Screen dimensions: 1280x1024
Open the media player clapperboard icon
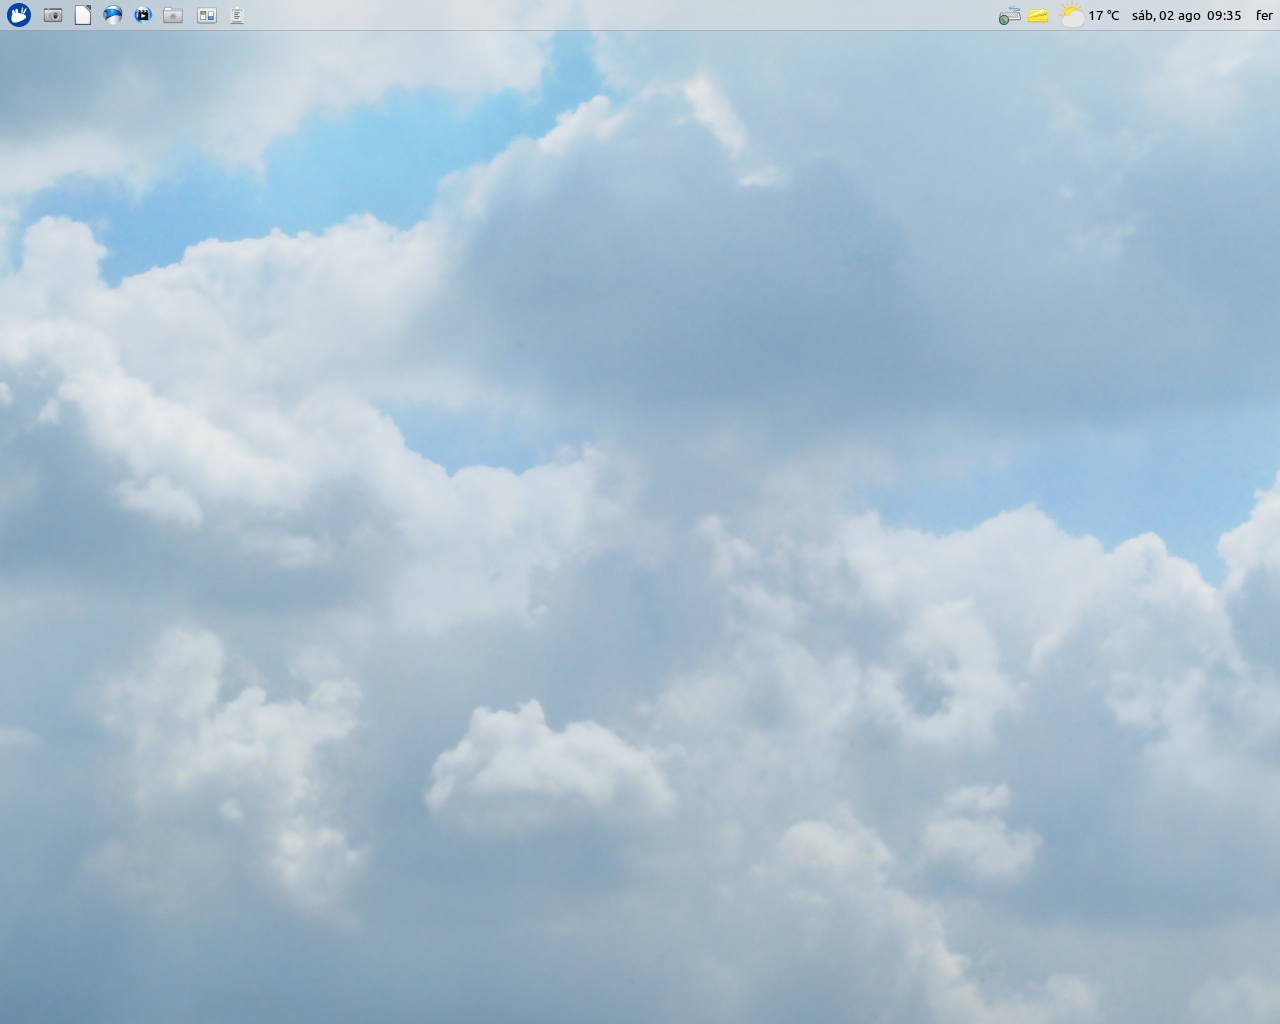(x=143, y=15)
